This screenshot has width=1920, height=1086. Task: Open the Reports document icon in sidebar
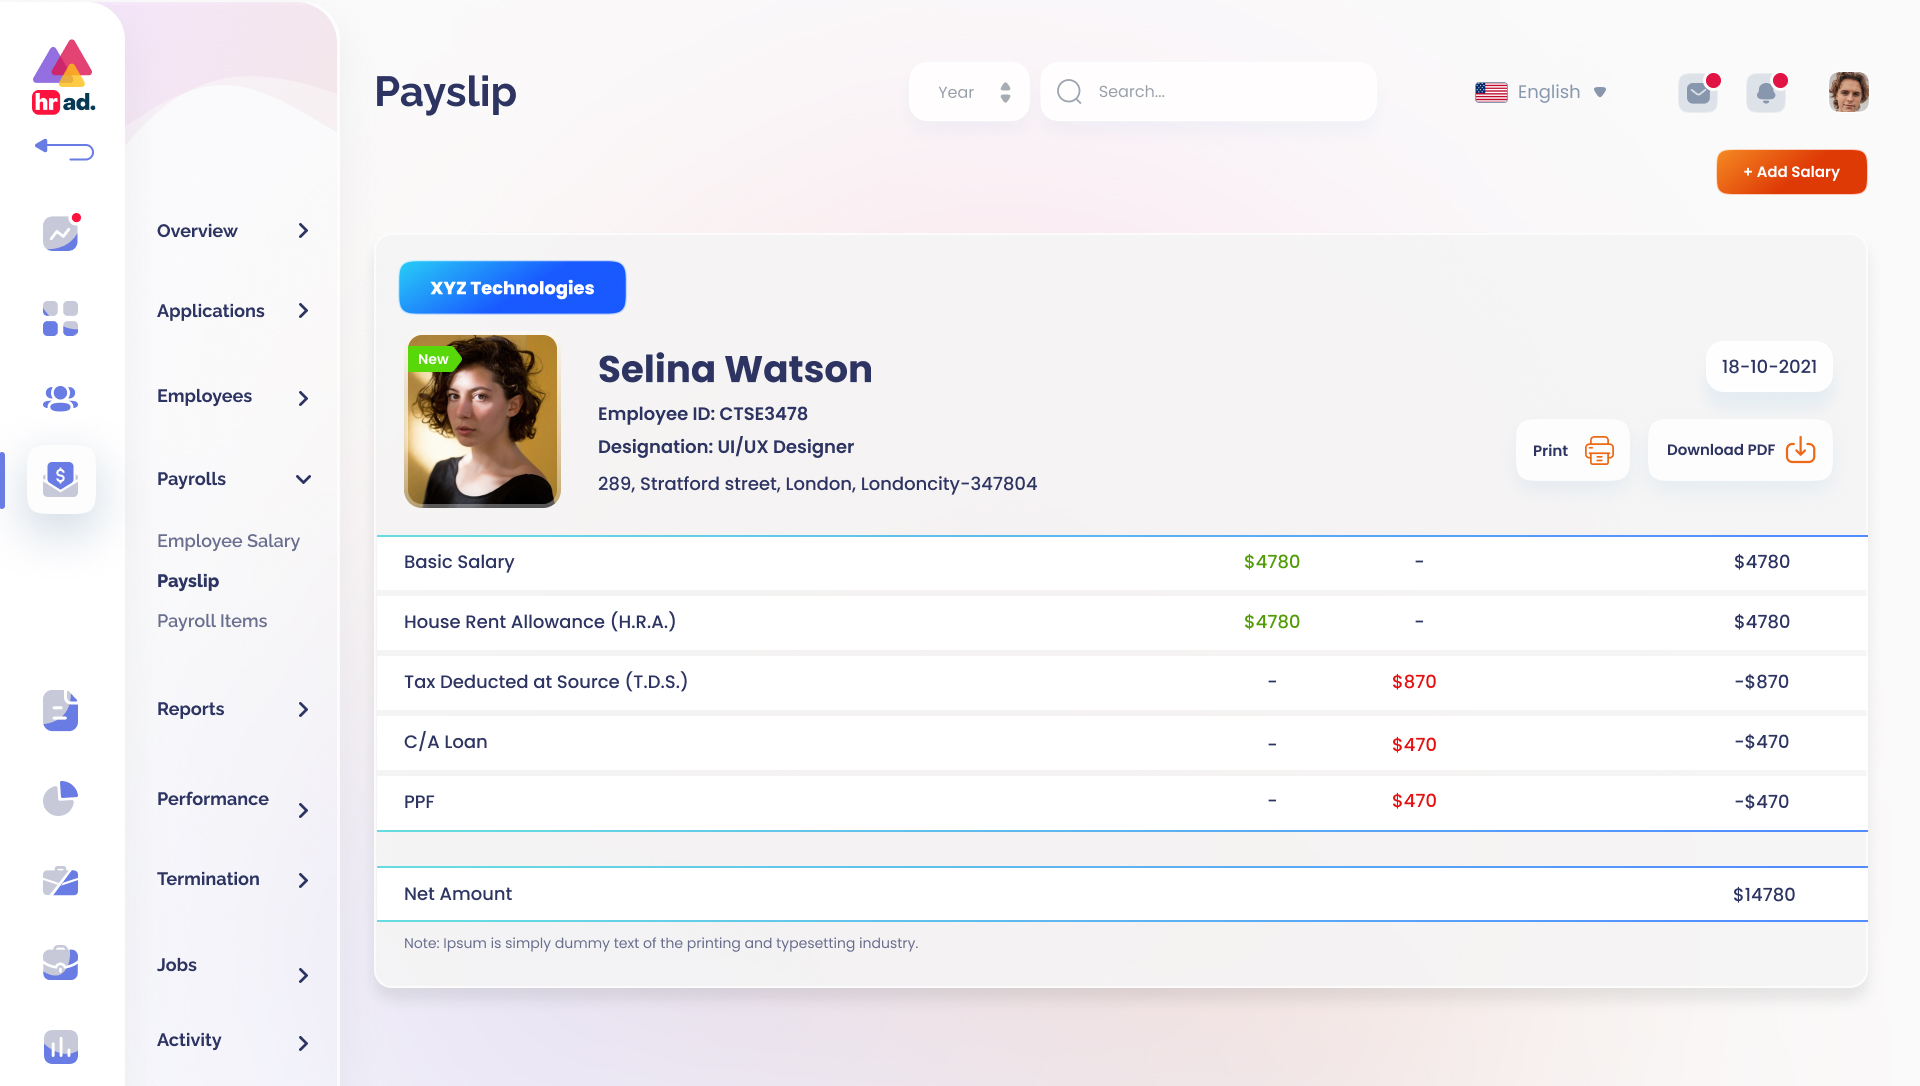point(60,710)
